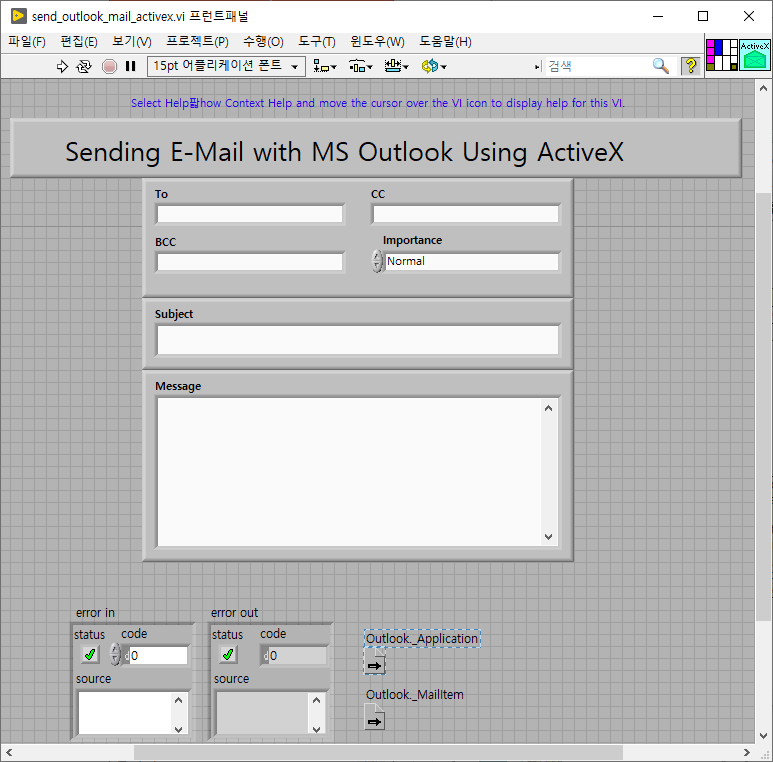Click the ActiveX VI icon

click(x=755, y=55)
